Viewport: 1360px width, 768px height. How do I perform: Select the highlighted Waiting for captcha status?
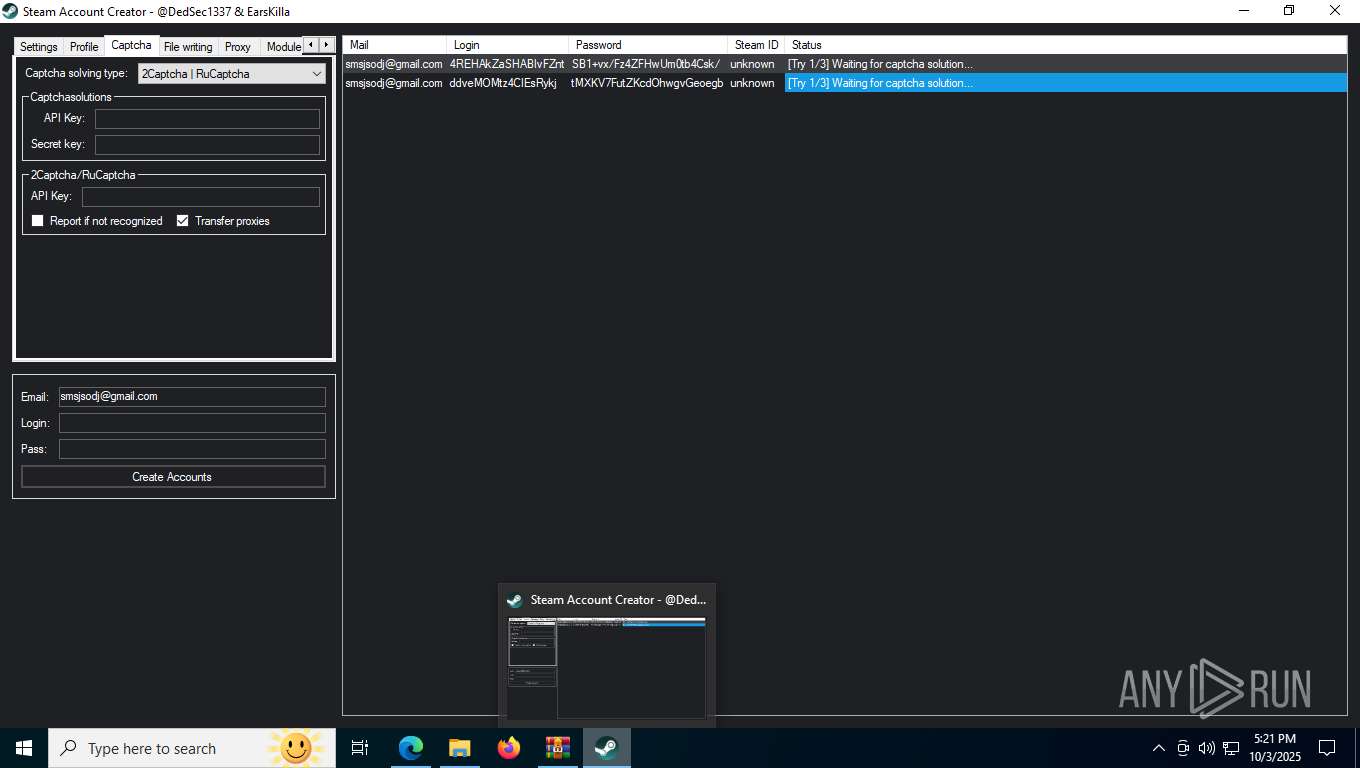(x=1066, y=83)
